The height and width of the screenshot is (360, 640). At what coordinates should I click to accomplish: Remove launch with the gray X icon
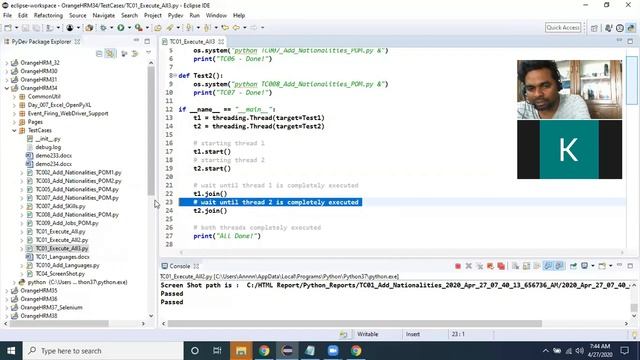(x=469, y=266)
